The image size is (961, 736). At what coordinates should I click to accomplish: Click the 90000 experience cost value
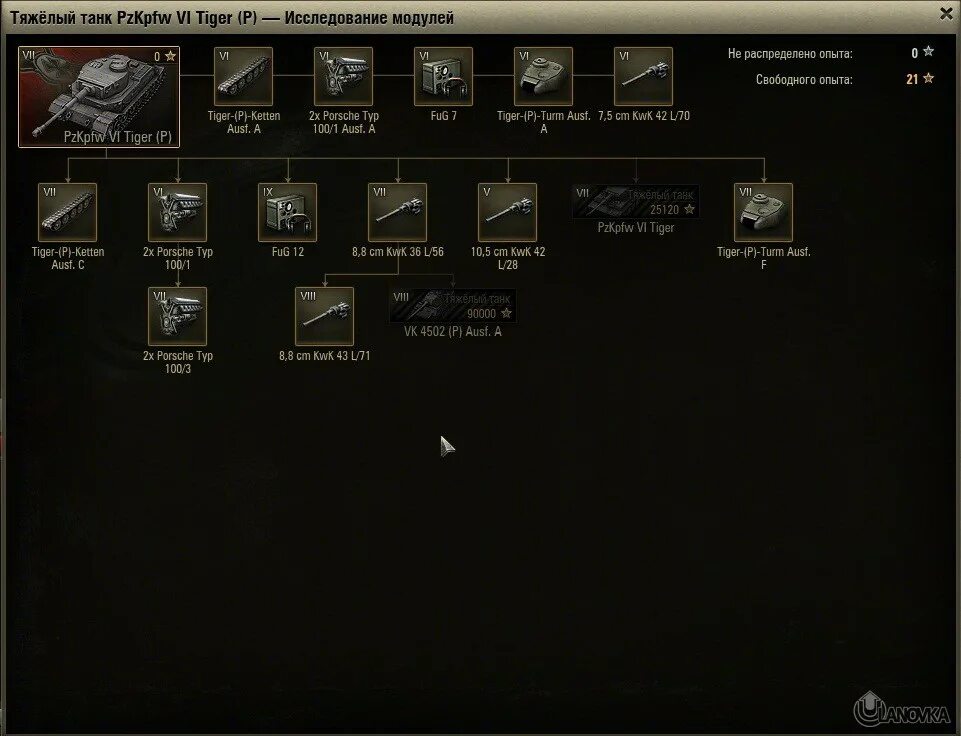pos(481,314)
